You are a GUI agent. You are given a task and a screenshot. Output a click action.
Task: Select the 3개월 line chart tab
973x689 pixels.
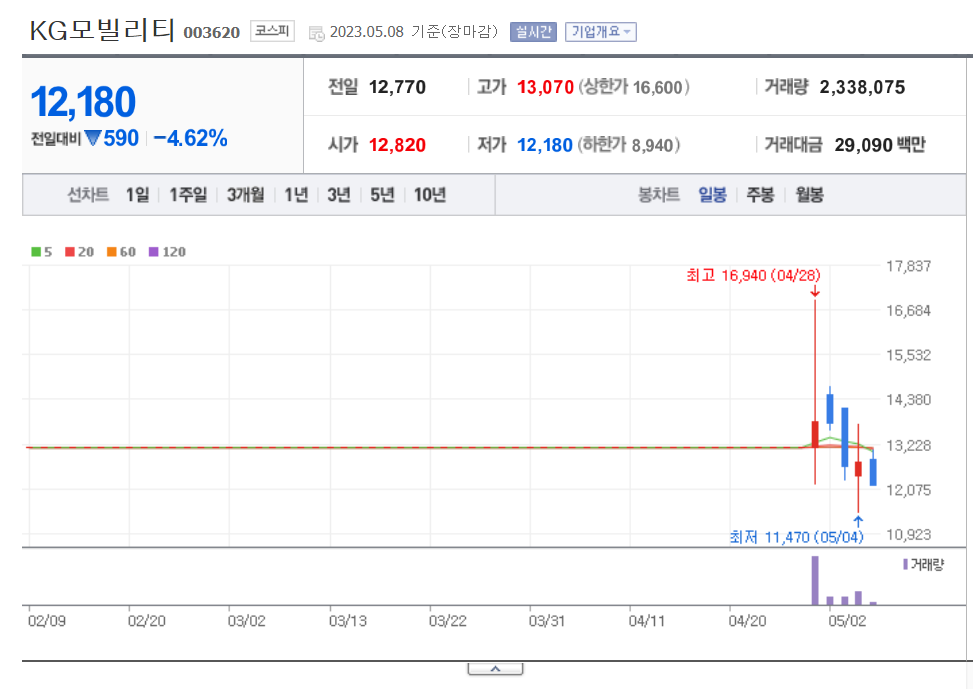click(x=246, y=195)
